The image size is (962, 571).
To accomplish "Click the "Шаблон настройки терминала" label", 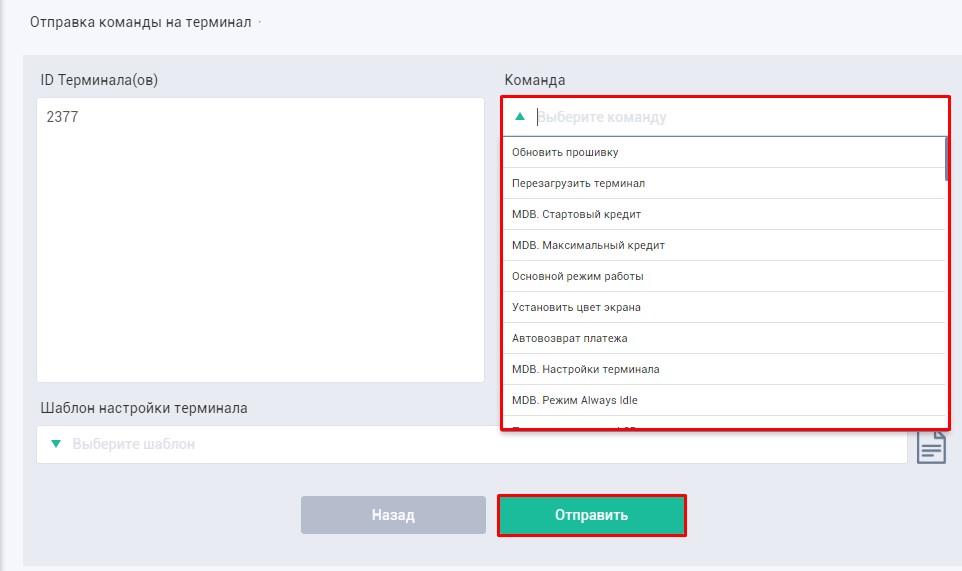I will point(144,408).
